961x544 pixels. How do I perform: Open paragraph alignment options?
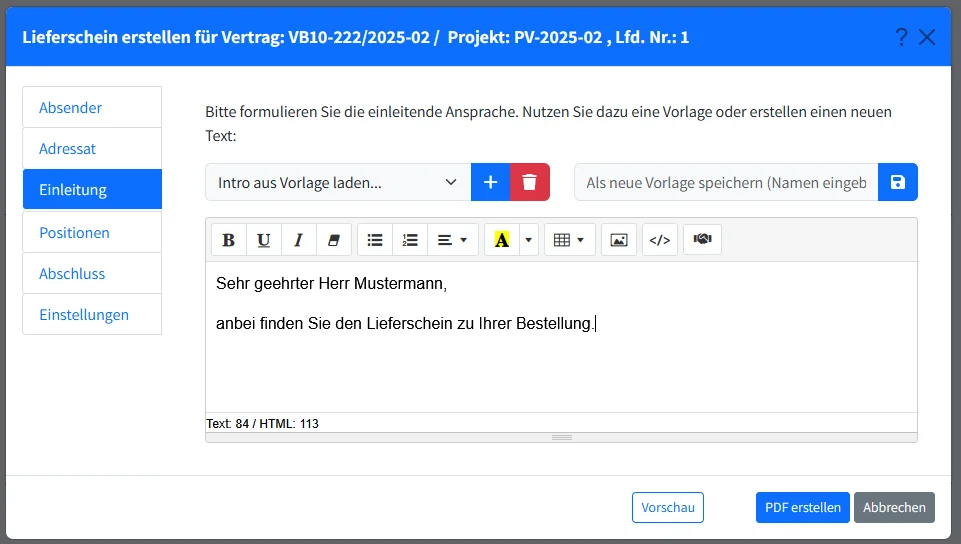pyautogui.click(x=452, y=240)
